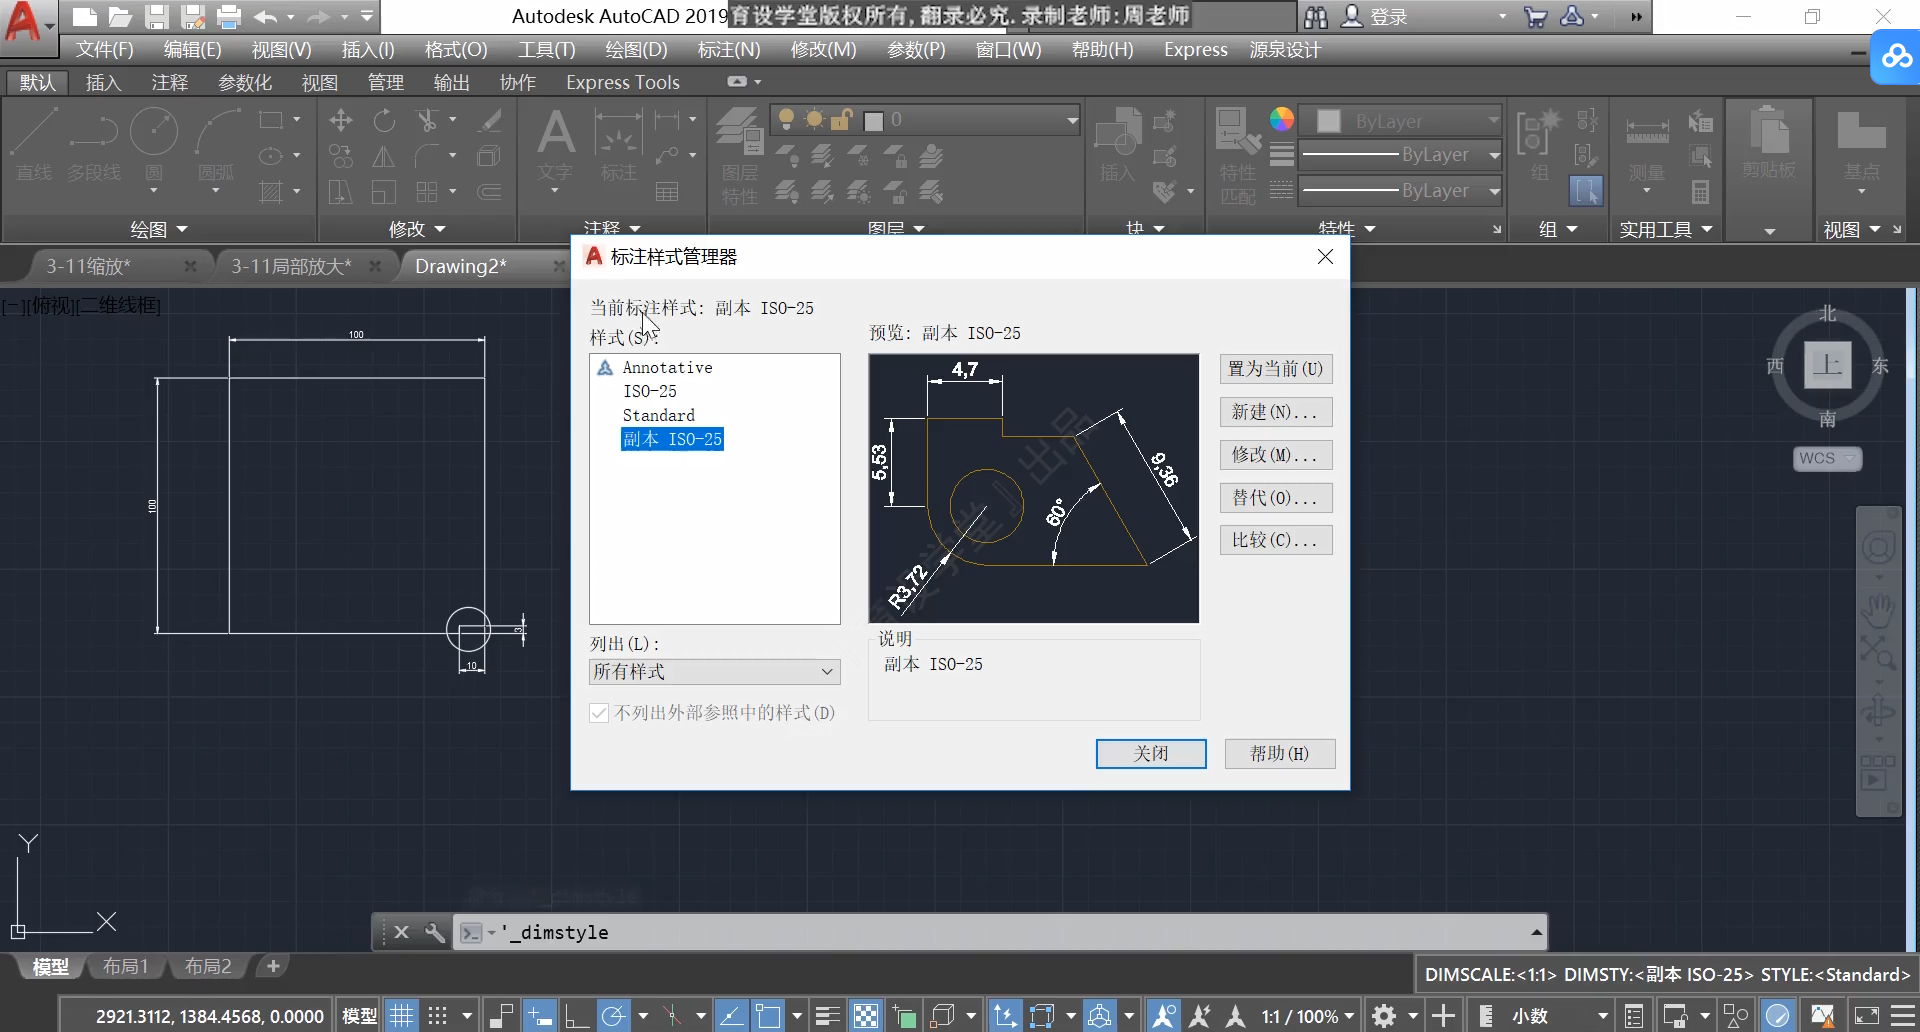Click the layer 0 color swatch
The width and height of the screenshot is (1920, 1032).
pyautogui.click(x=873, y=121)
